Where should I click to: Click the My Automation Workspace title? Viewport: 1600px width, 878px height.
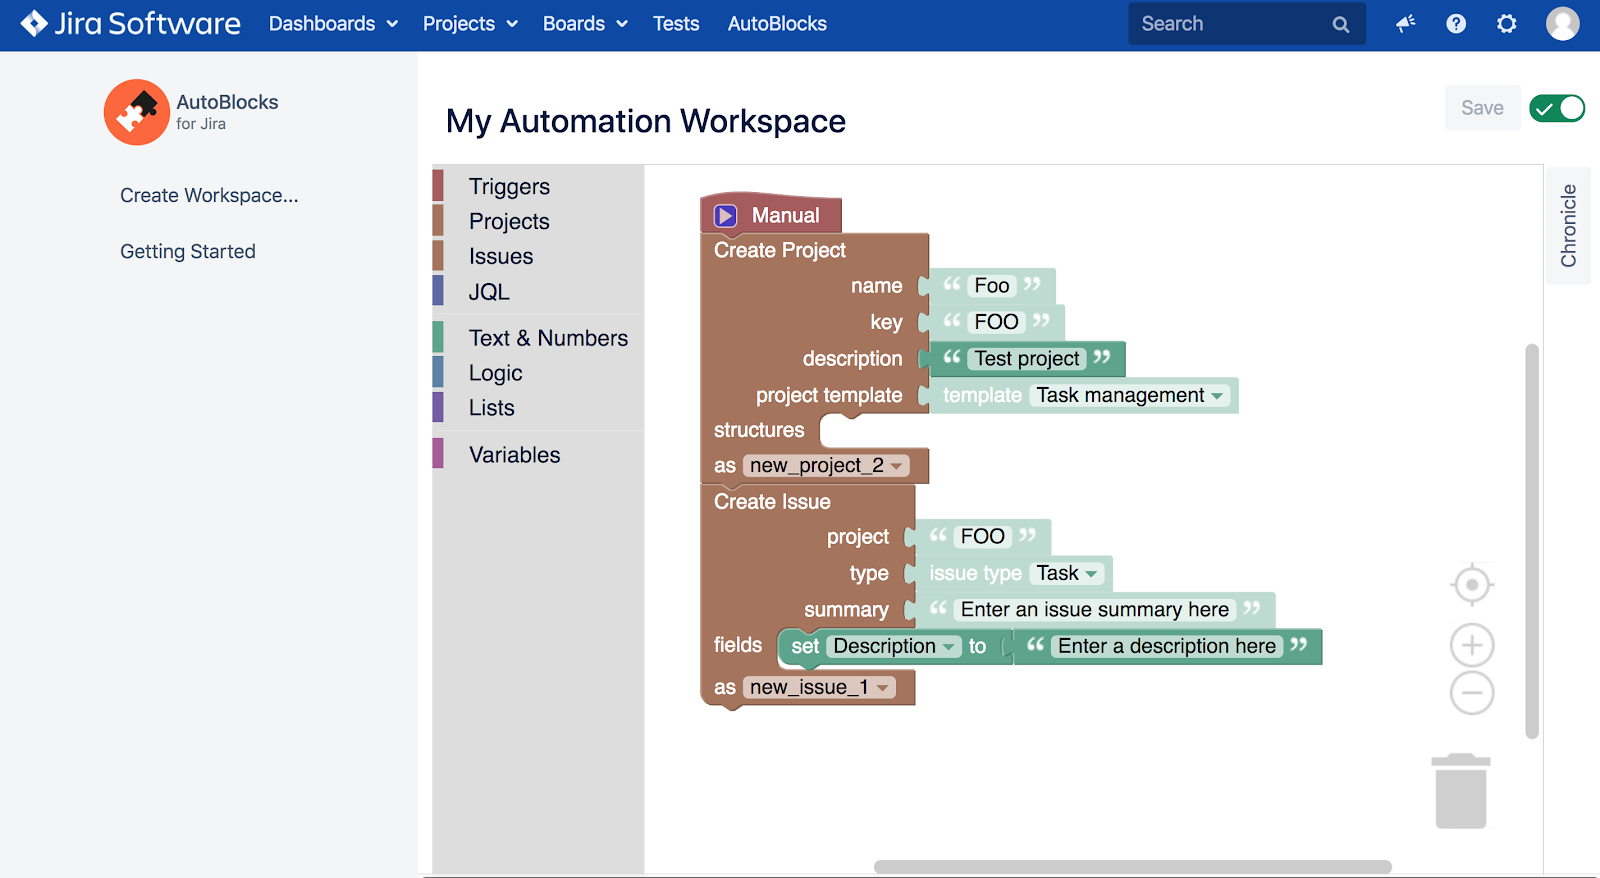coord(646,121)
